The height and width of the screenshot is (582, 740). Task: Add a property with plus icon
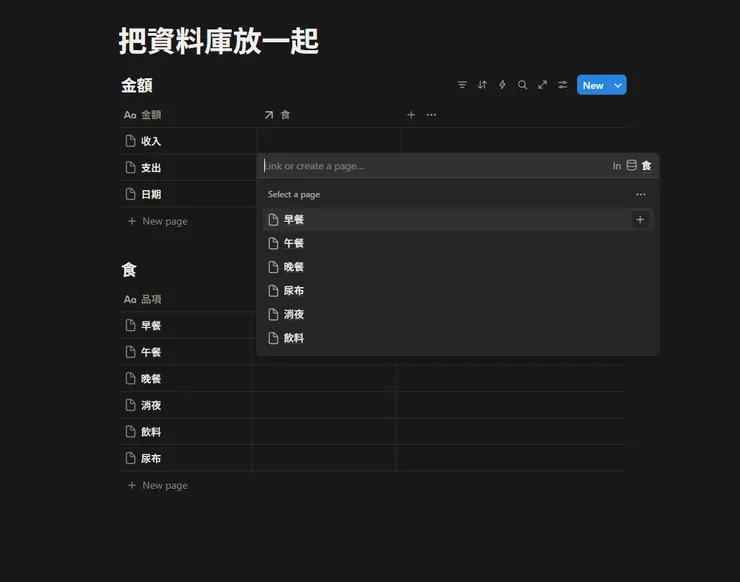(411, 115)
